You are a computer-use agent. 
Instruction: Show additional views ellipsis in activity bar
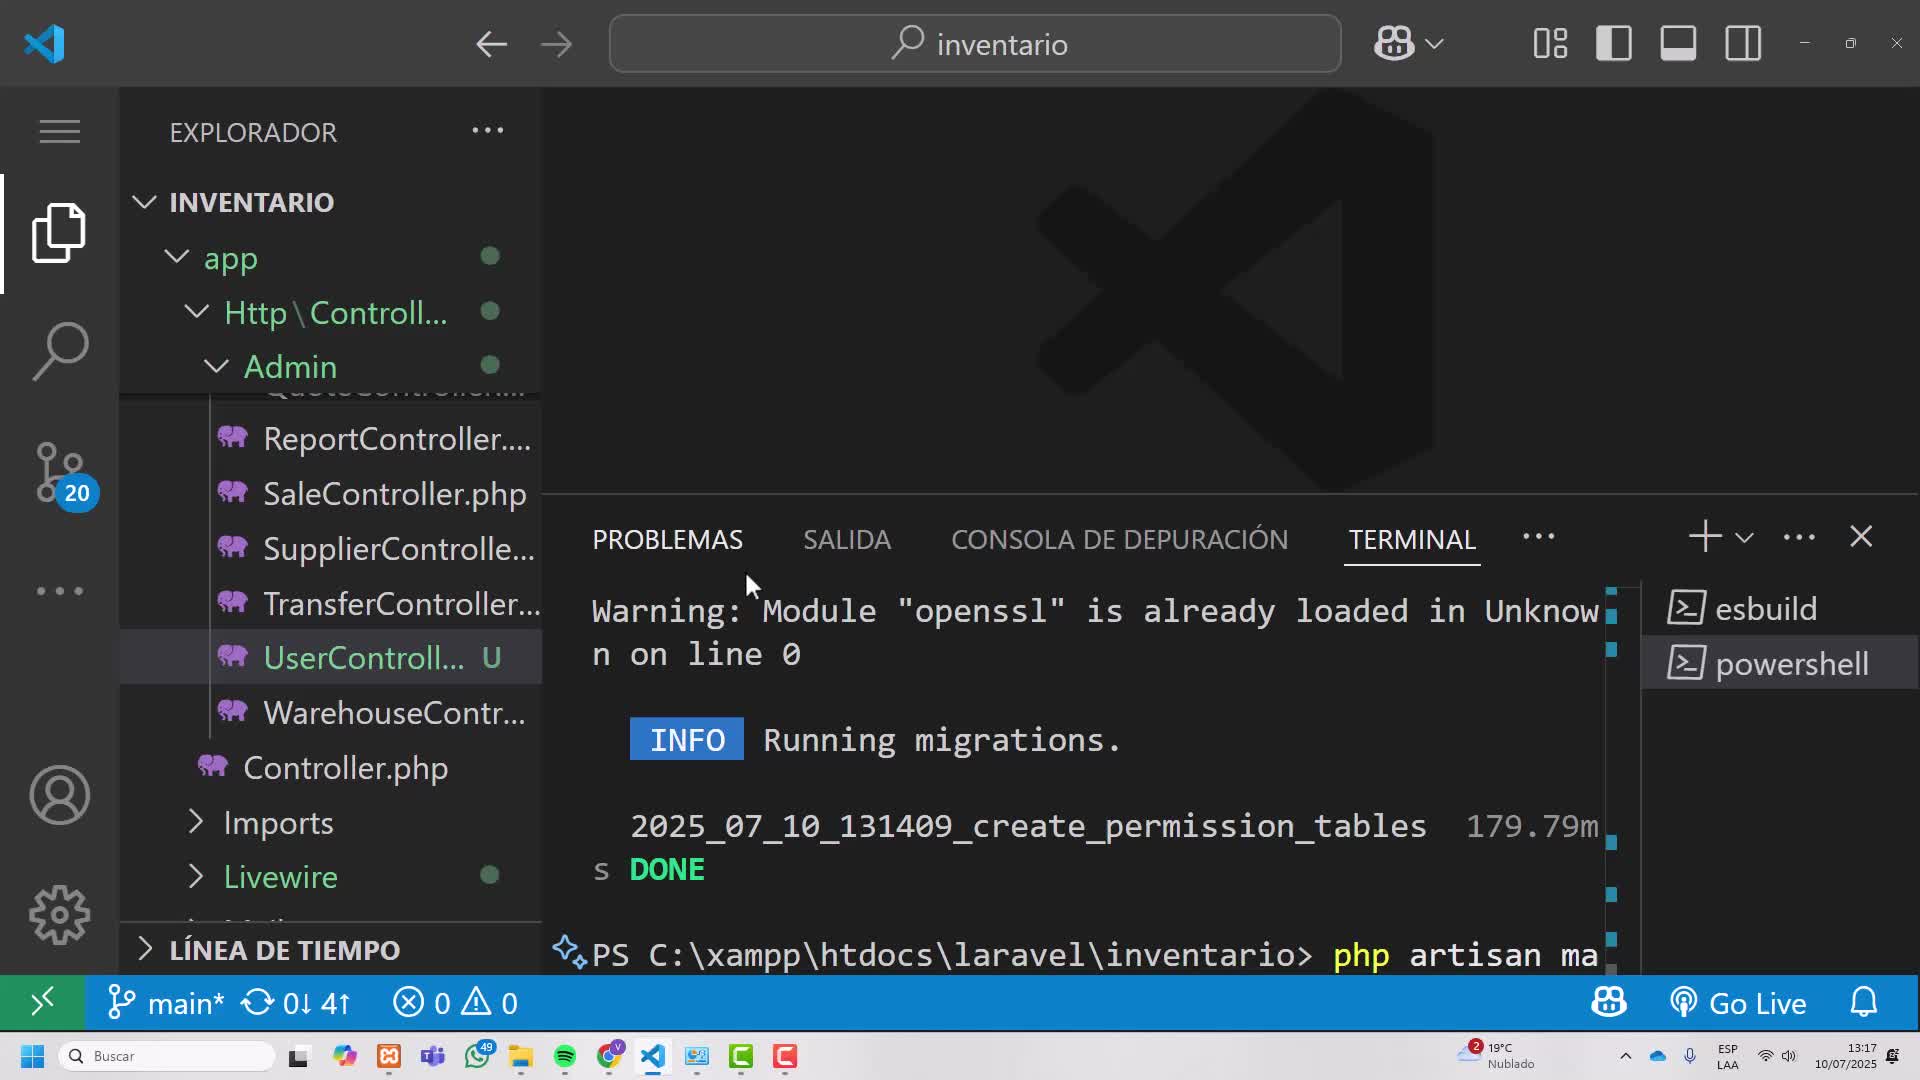(60, 591)
